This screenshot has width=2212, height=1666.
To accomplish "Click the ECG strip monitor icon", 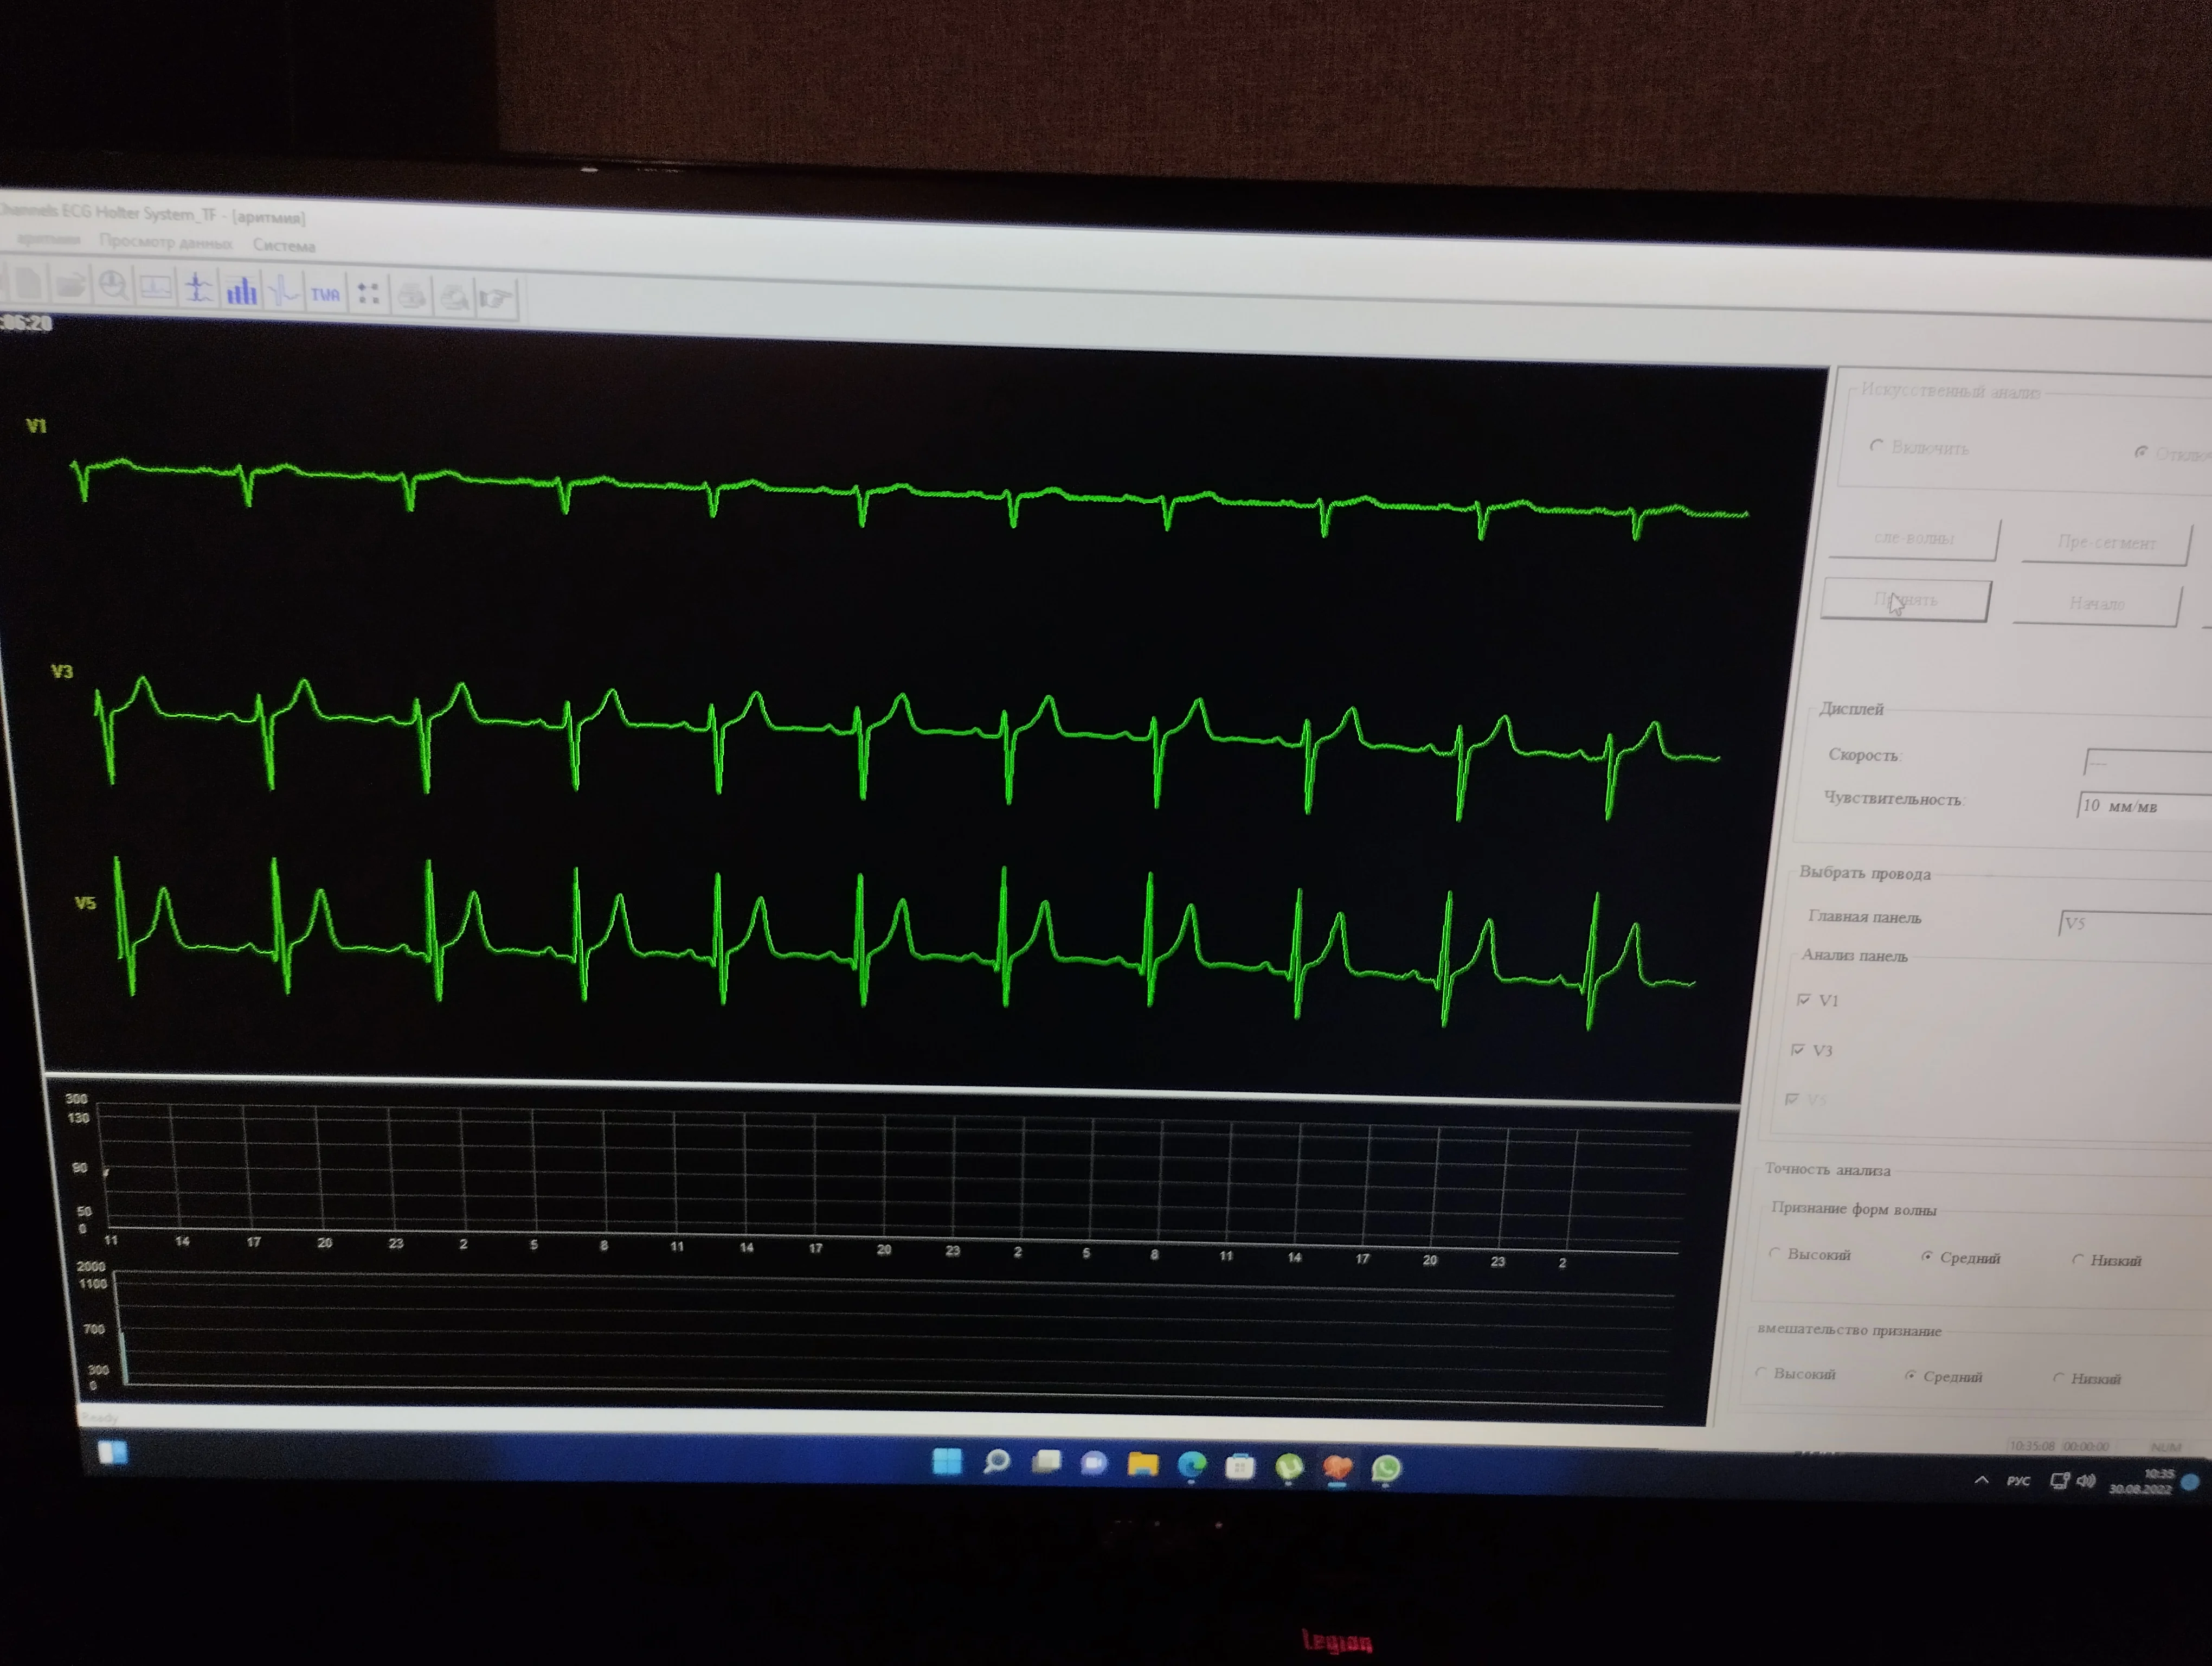I will (x=156, y=288).
